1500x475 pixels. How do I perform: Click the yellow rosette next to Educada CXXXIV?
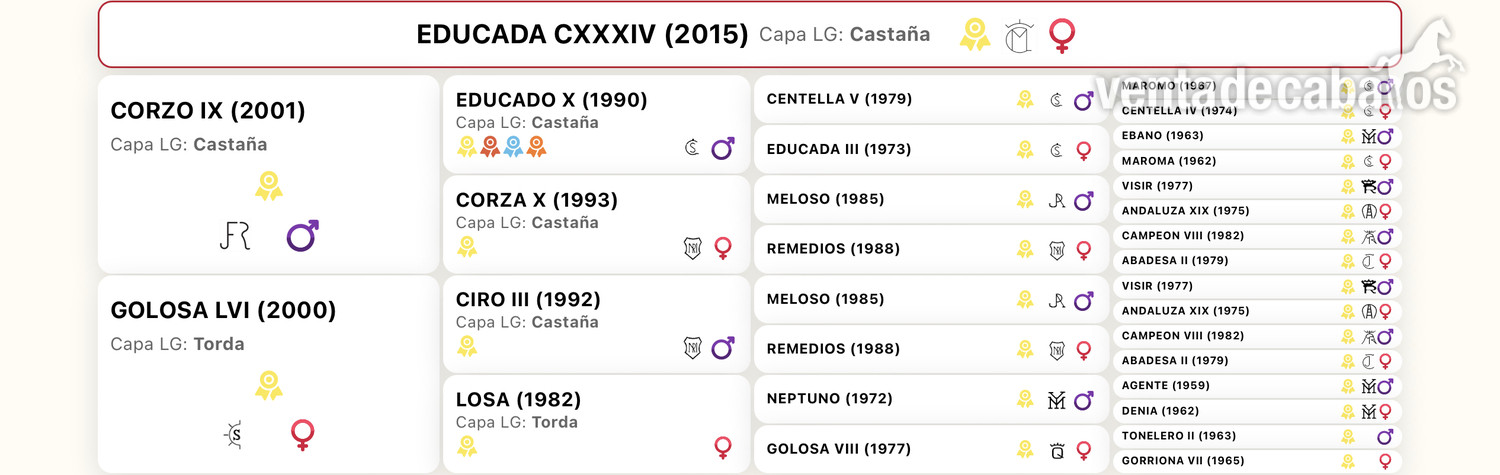[975, 35]
